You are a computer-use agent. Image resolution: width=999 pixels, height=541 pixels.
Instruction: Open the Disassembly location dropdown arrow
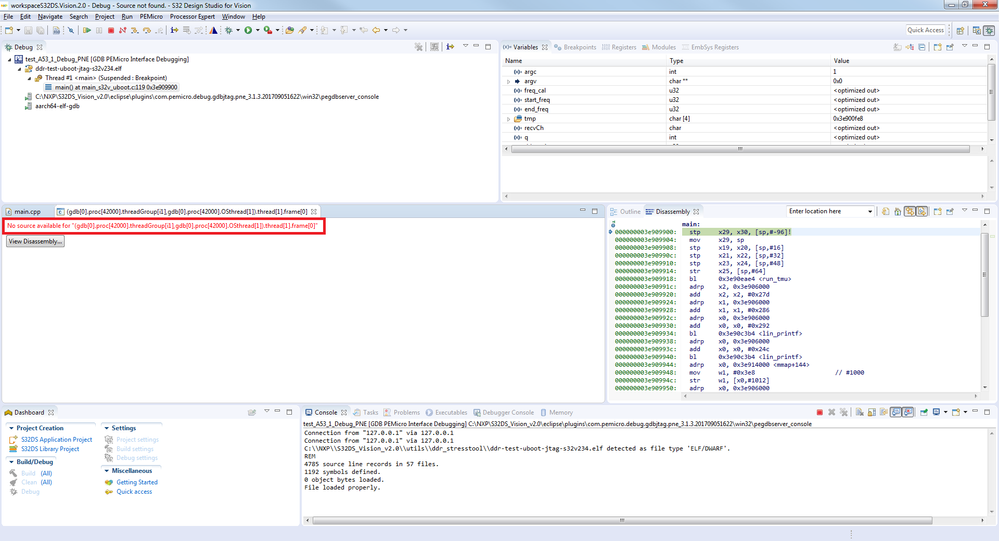870,212
